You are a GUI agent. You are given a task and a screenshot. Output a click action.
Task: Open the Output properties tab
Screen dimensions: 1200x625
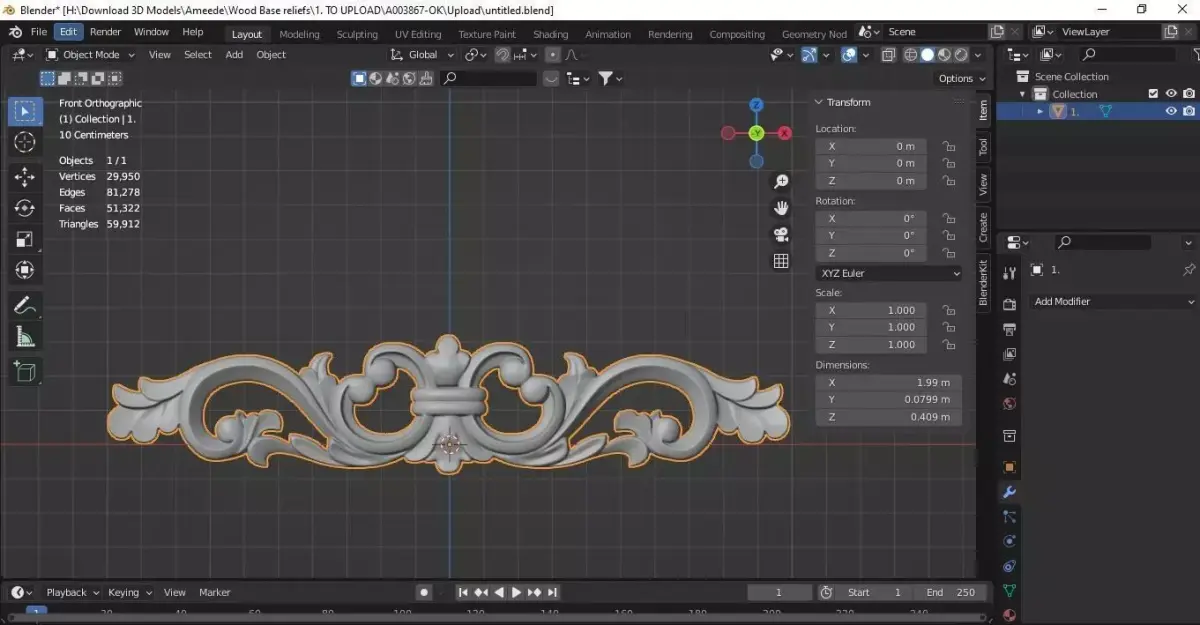pos(1009,329)
